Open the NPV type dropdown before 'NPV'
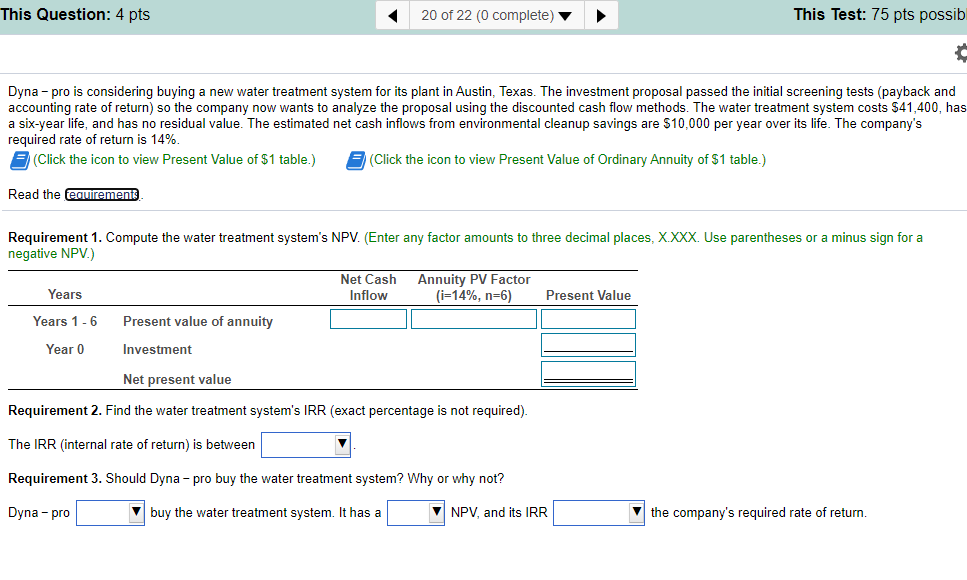Viewport: 967px width, 580px height. click(x=416, y=513)
